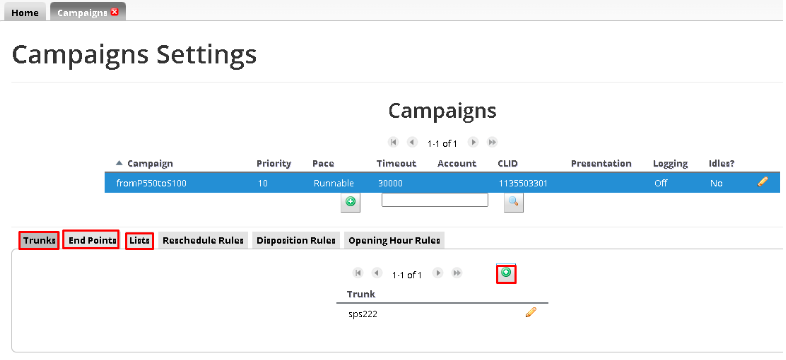Close the Campaigns tab with red X

click(x=114, y=12)
